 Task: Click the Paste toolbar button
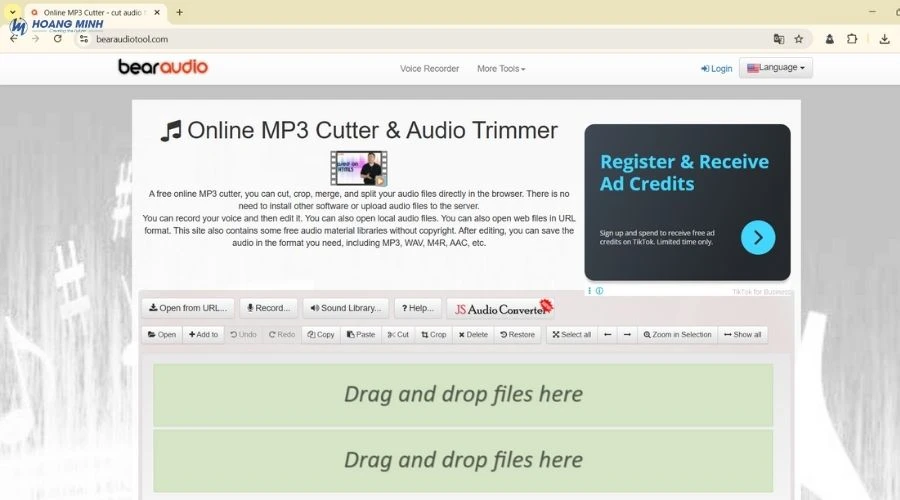(x=361, y=335)
